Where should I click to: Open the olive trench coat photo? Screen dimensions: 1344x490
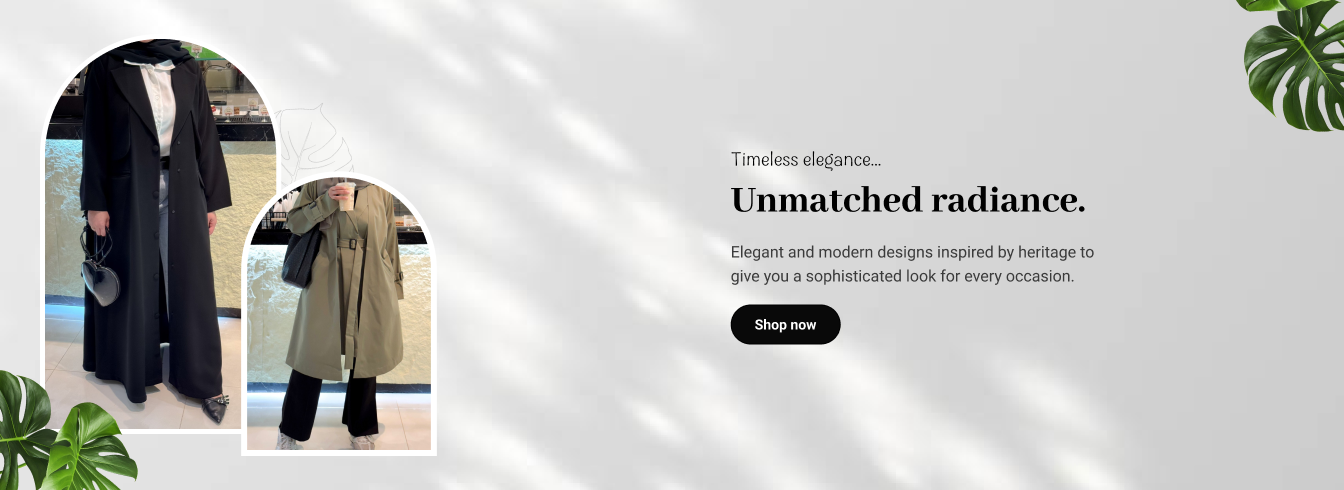tap(339, 315)
